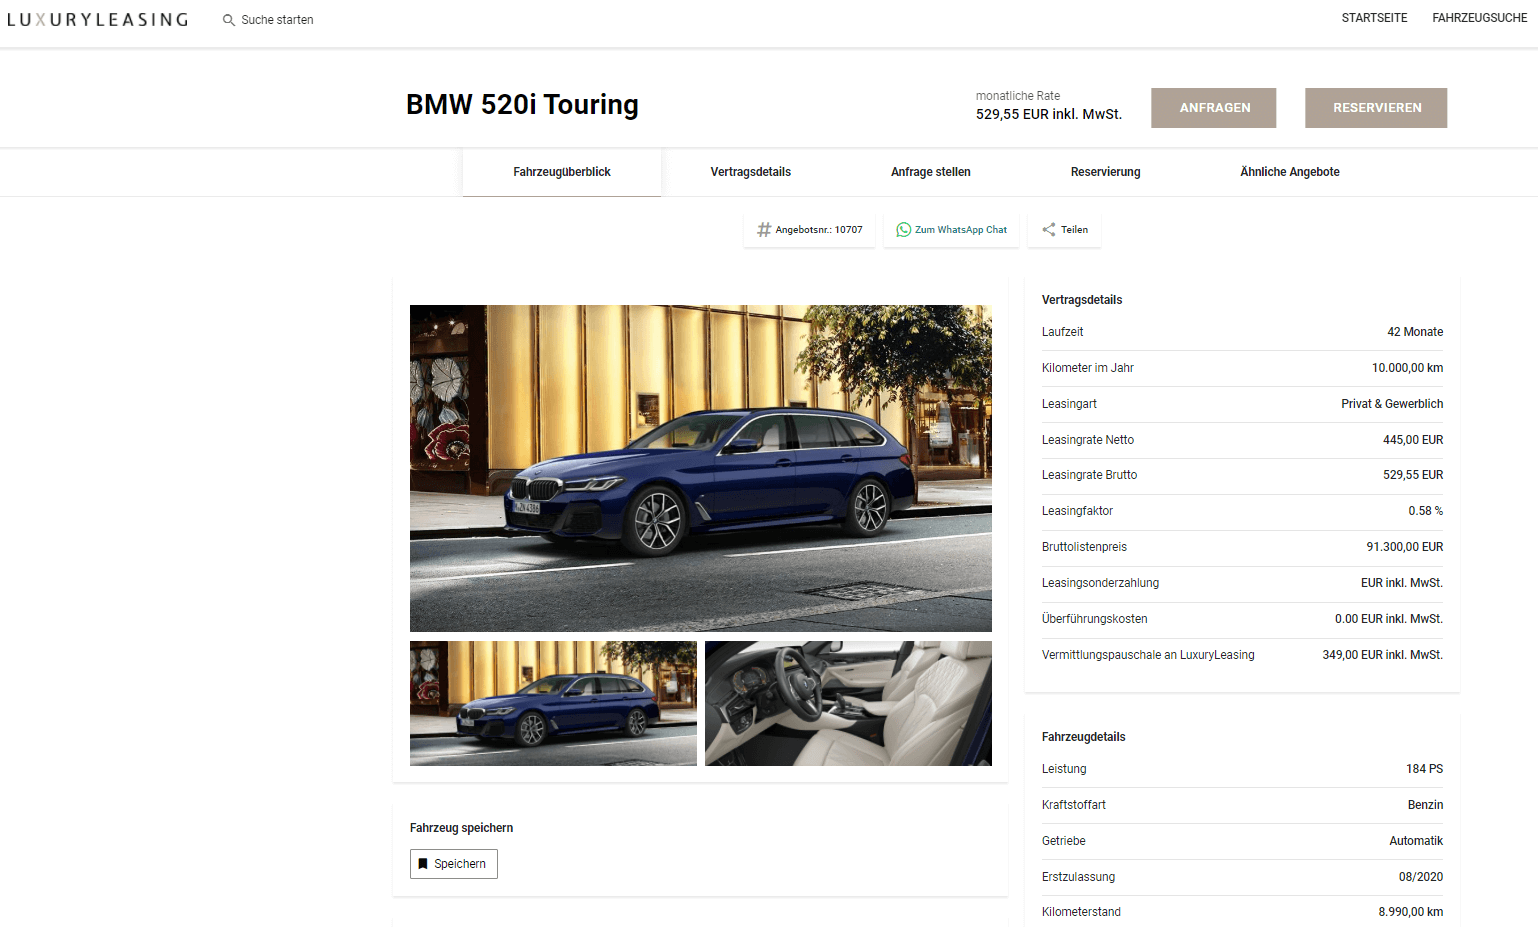Viewport: 1538px width, 927px height.
Task: Open FAHRZEUGSUCHE in the top navigation
Action: pyautogui.click(x=1479, y=18)
